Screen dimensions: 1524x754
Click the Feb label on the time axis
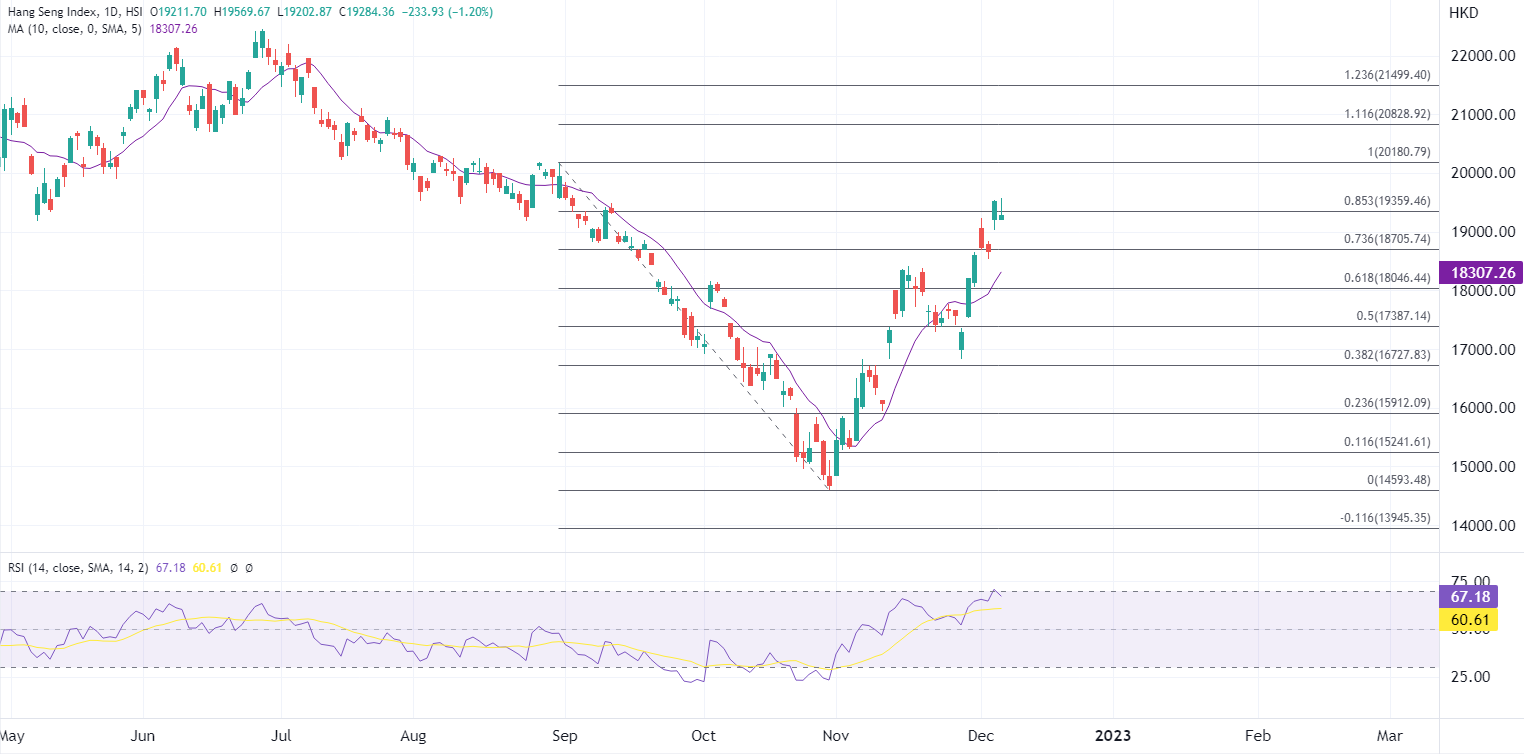(x=1258, y=737)
